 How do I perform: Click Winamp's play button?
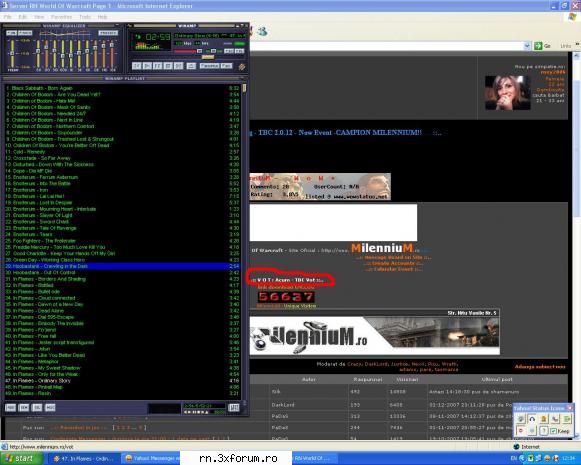point(147,66)
